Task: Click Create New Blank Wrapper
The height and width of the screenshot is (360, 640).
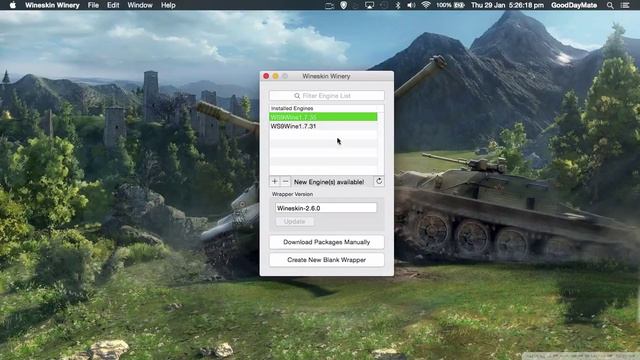Action: pyautogui.click(x=327, y=260)
